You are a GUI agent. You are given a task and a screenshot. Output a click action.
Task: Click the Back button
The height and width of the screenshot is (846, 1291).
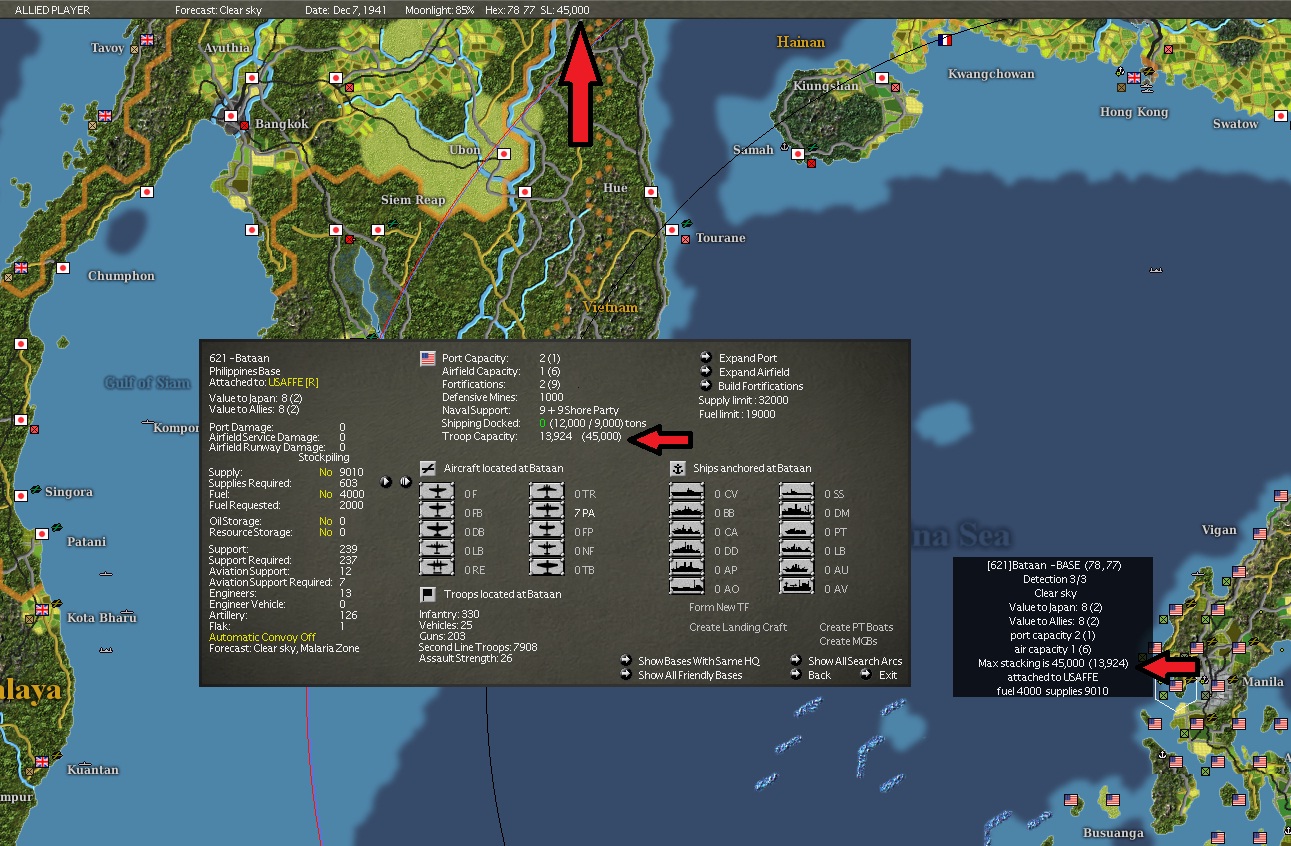tap(819, 675)
